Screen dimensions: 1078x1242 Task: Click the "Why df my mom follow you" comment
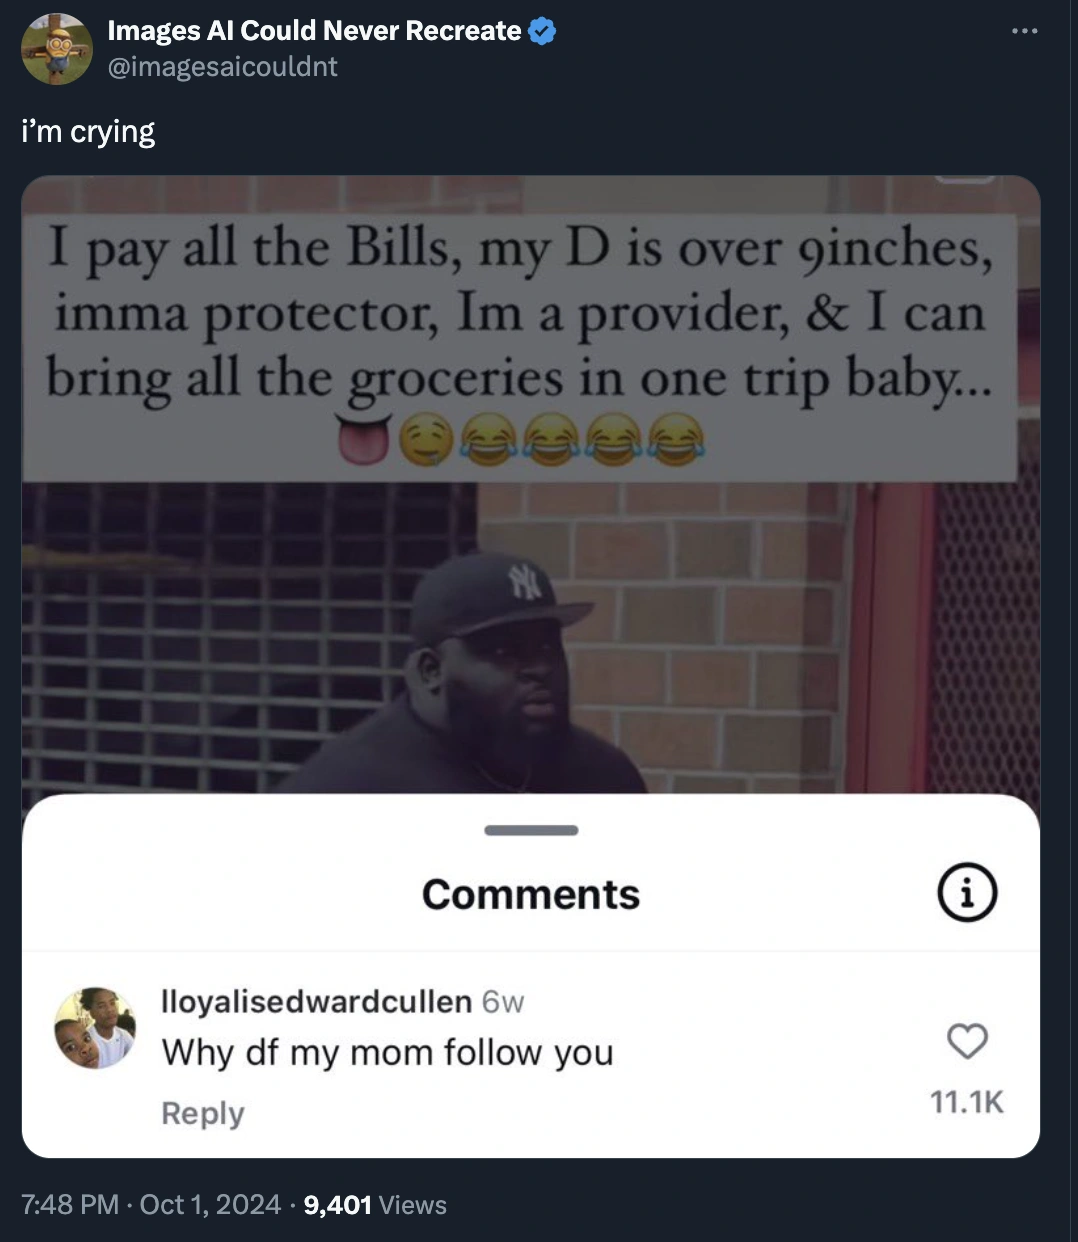coord(388,1053)
